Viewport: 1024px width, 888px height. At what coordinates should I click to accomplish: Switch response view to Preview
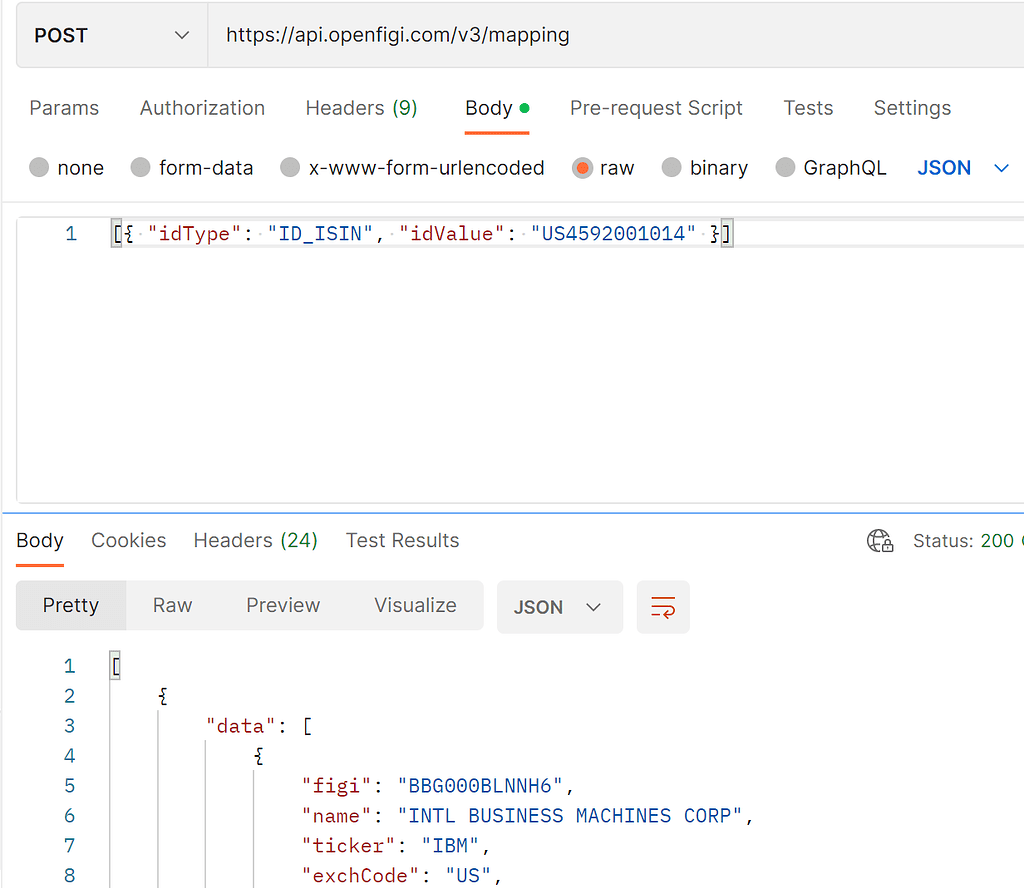point(283,606)
